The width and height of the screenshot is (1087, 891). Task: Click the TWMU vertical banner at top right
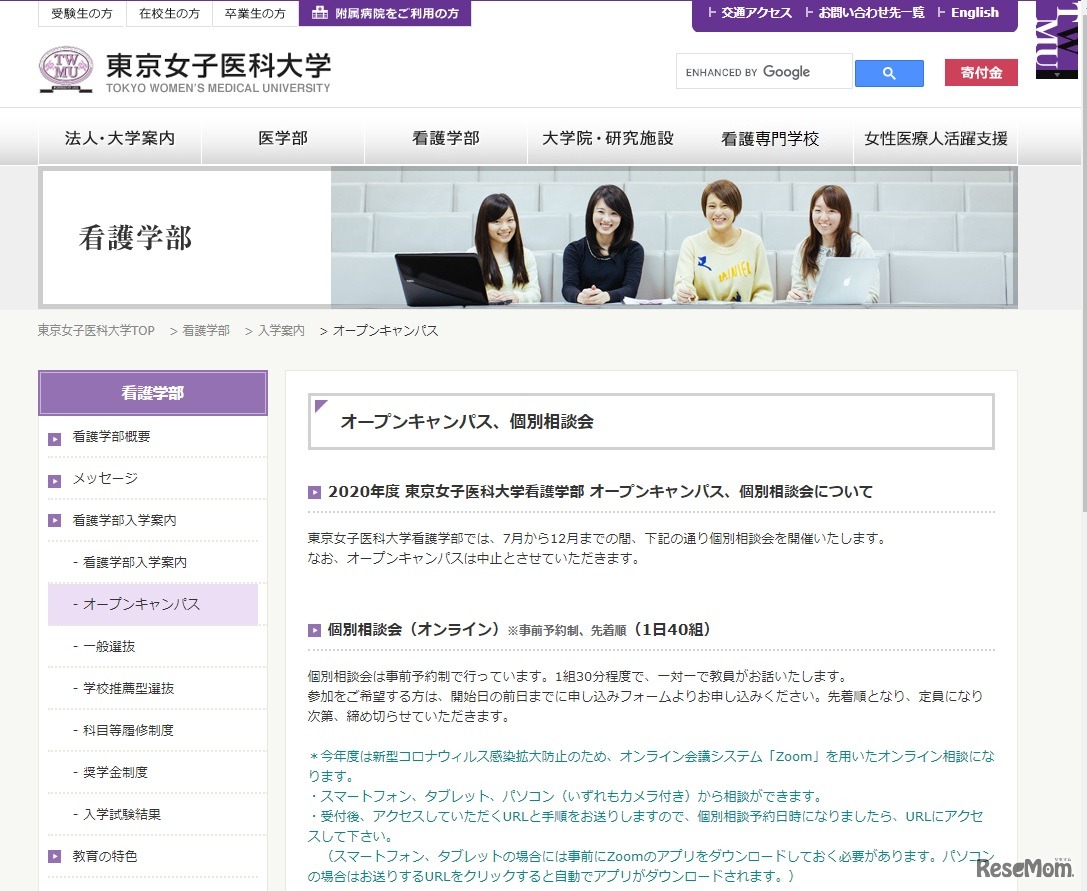(1059, 40)
